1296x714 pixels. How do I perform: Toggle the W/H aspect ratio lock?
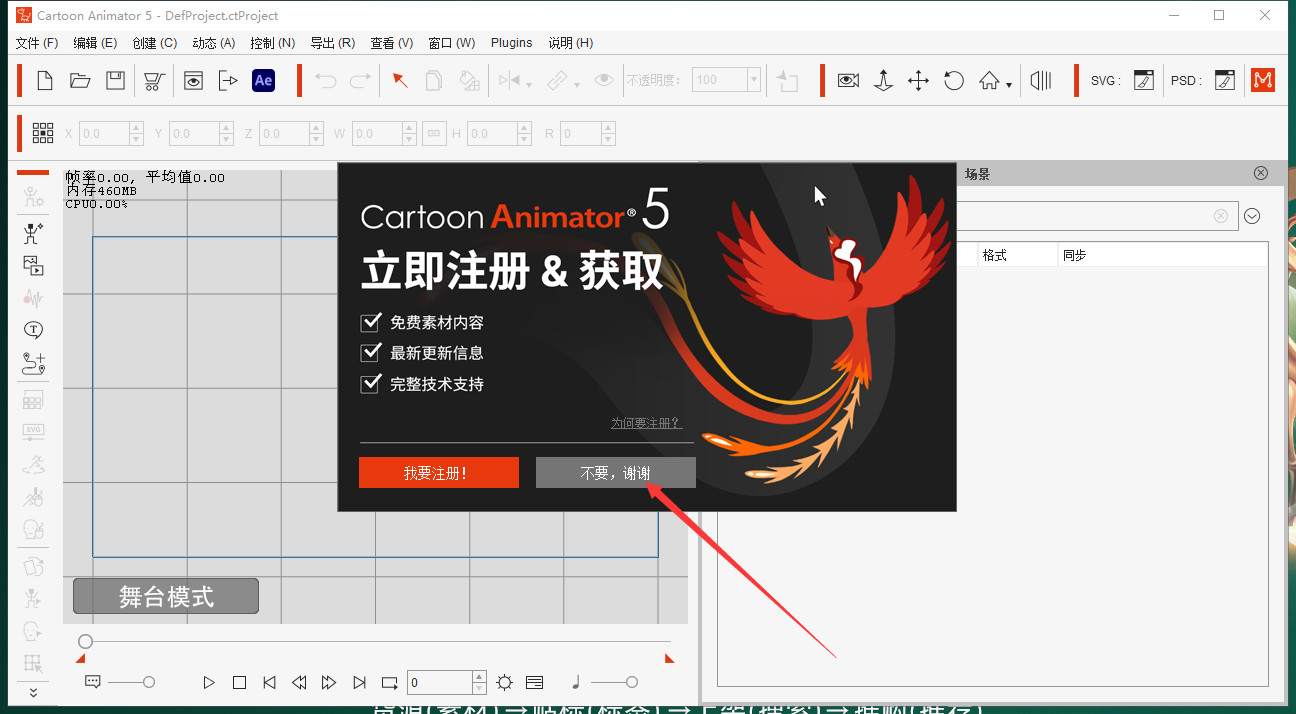433,133
